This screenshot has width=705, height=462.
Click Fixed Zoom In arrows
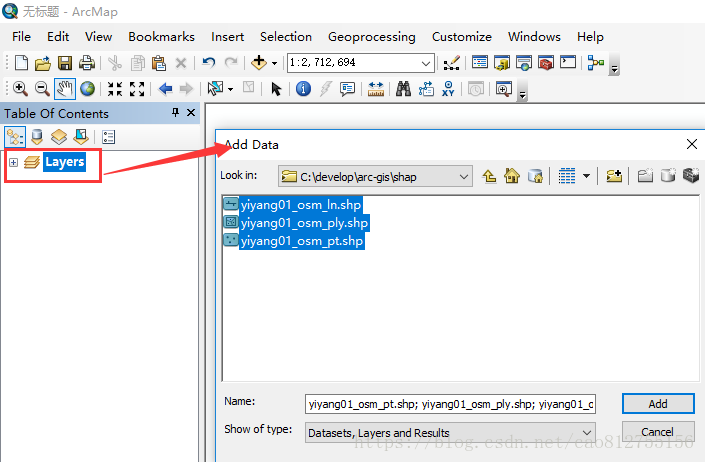[x=115, y=89]
